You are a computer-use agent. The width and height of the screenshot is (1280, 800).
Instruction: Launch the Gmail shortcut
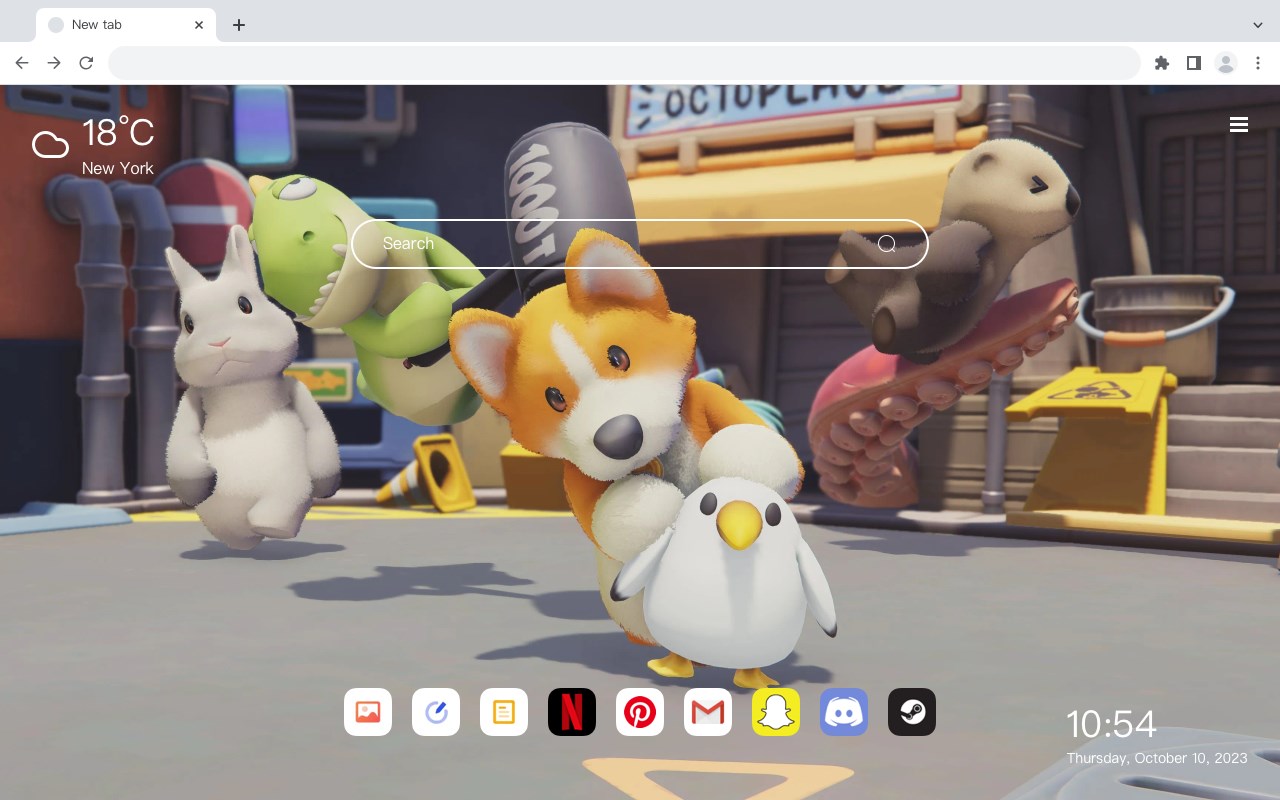pyautogui.click(x=708, y=712)
